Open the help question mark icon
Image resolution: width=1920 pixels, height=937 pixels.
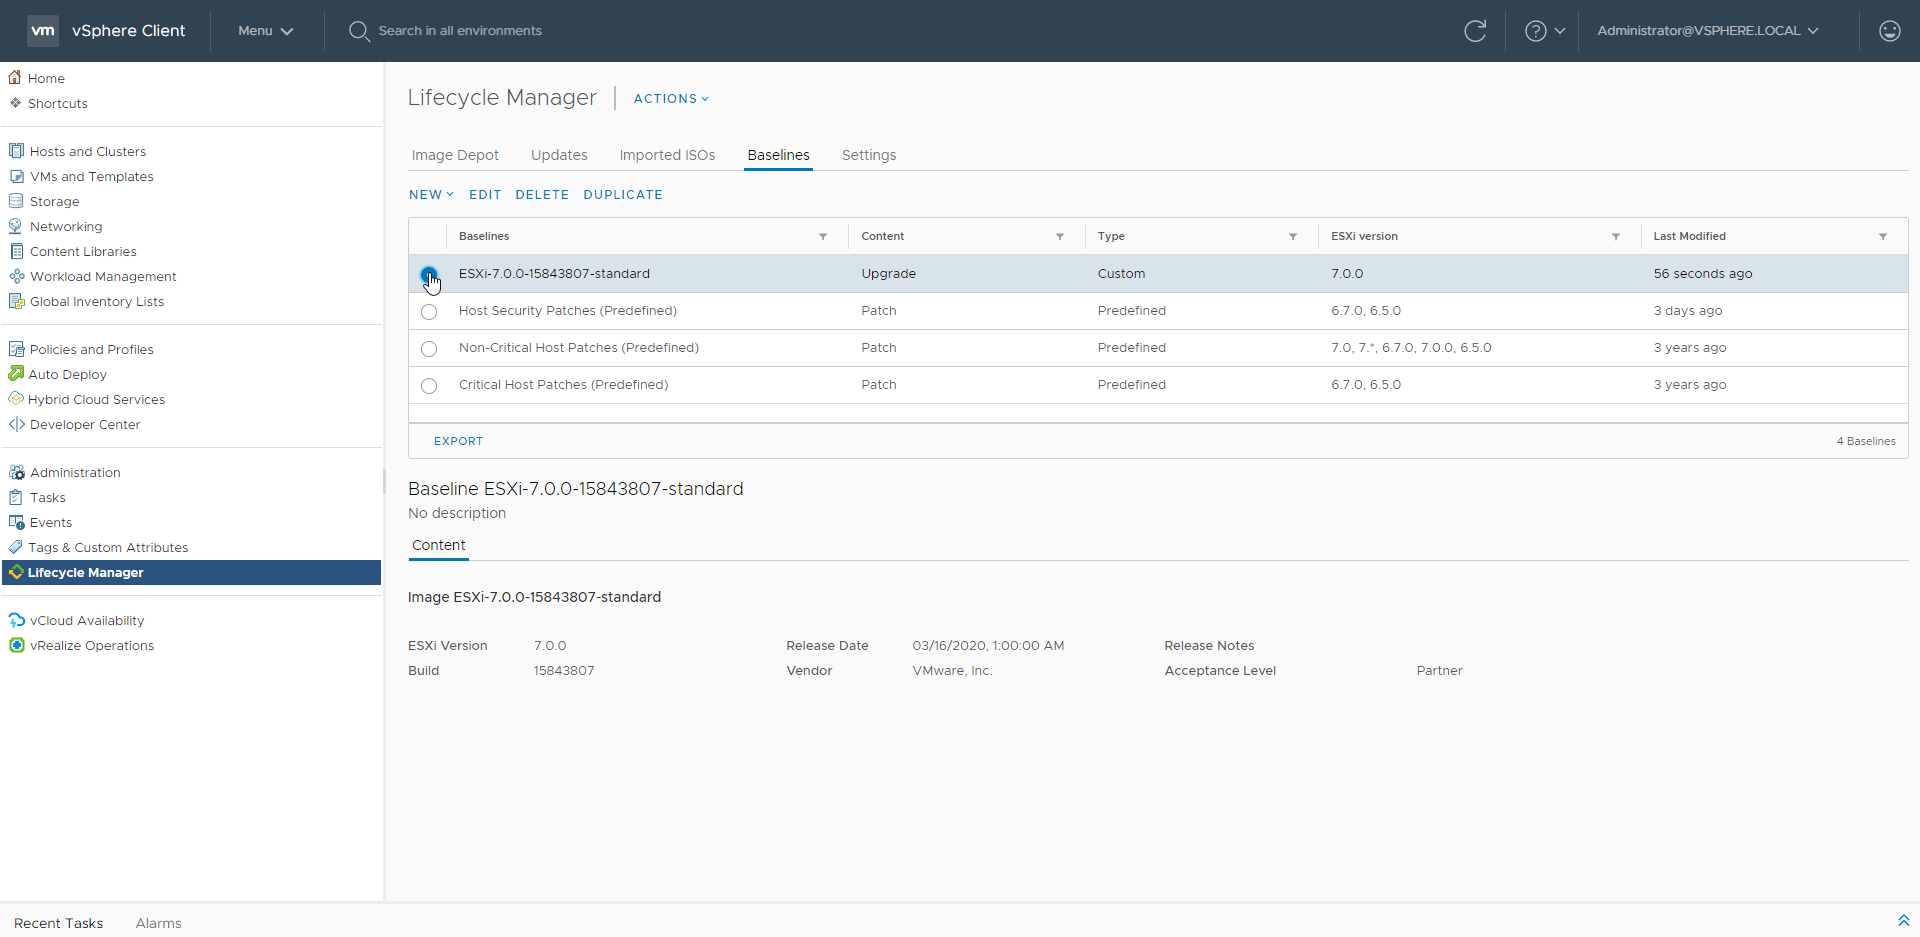(x=1535, y=31)
